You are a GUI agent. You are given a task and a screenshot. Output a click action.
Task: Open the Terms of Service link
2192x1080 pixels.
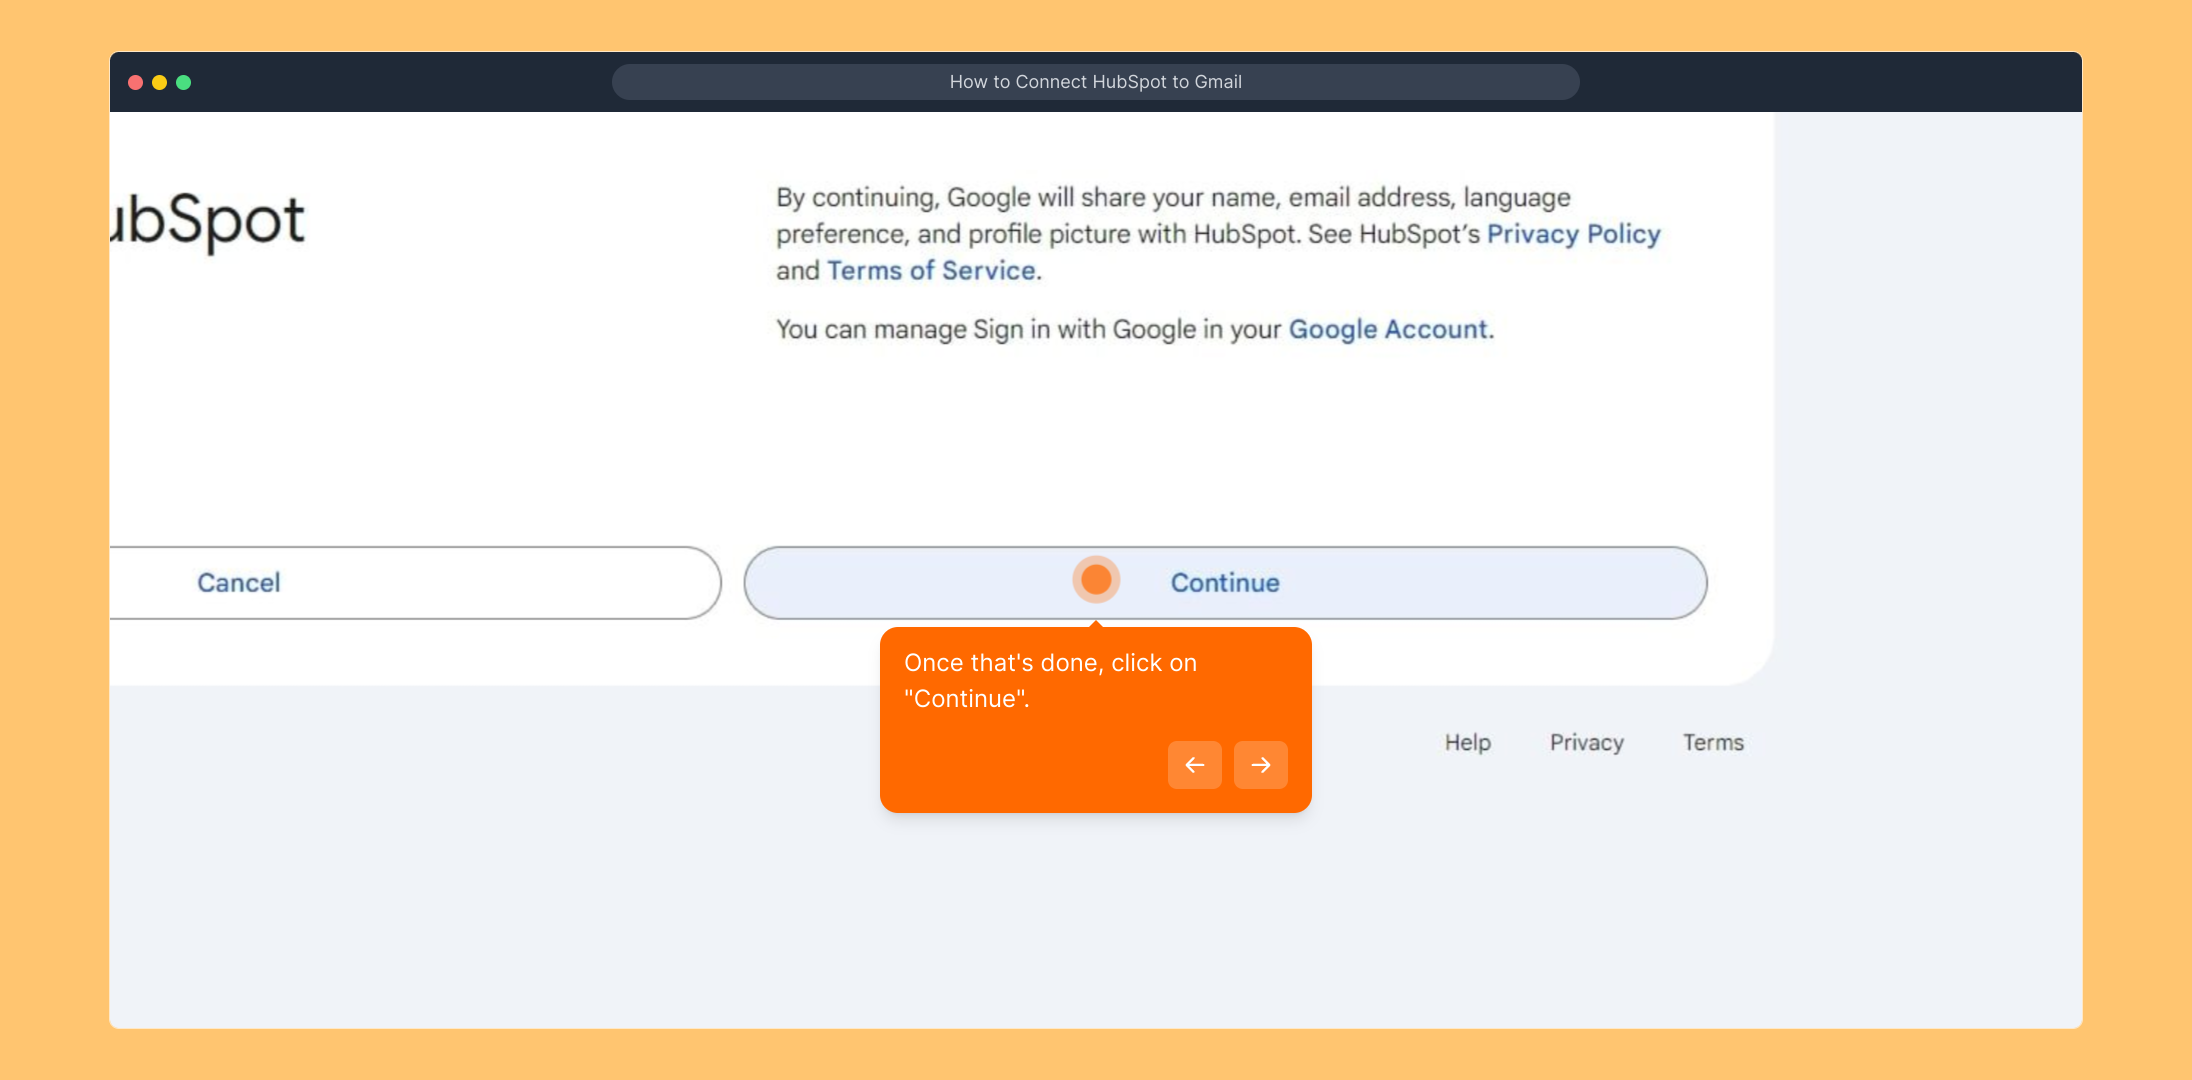931,271
